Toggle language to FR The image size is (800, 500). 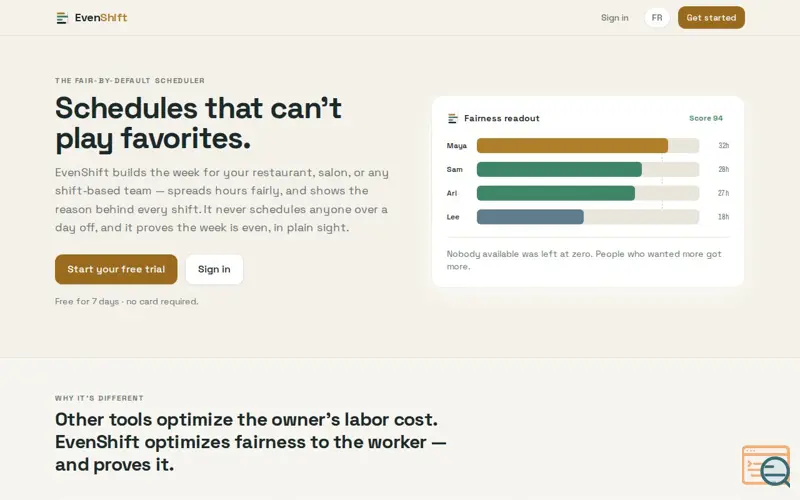coord(657,18)
